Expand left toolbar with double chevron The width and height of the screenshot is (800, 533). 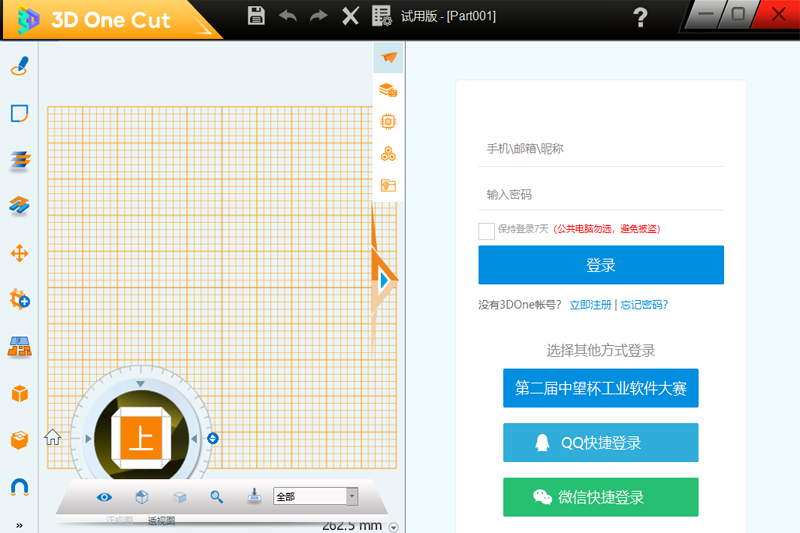18,525
